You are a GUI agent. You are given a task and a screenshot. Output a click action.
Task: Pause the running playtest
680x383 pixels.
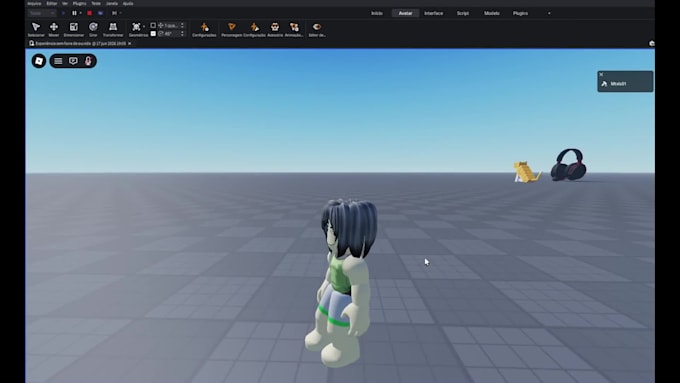(74, 13)
